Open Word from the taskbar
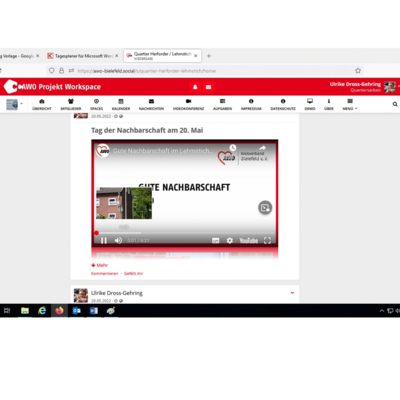This screenshot has height=400, width=400. [x=94, y=311]
